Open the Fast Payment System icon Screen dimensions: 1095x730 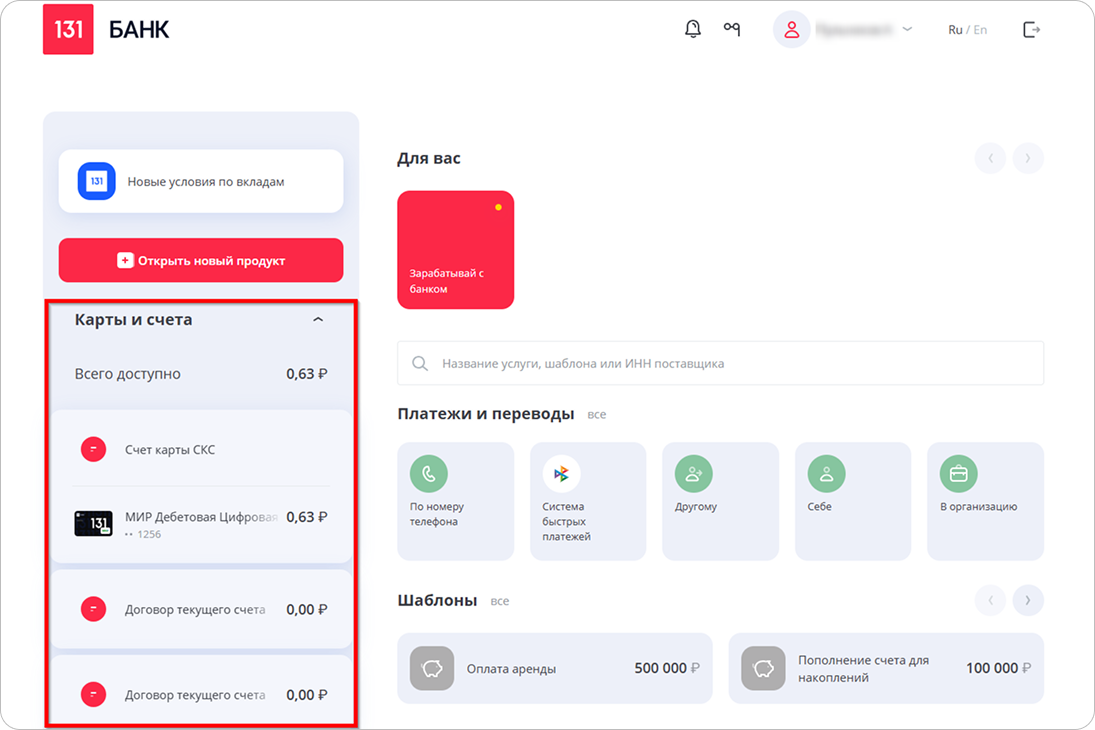tap(561, 473)
